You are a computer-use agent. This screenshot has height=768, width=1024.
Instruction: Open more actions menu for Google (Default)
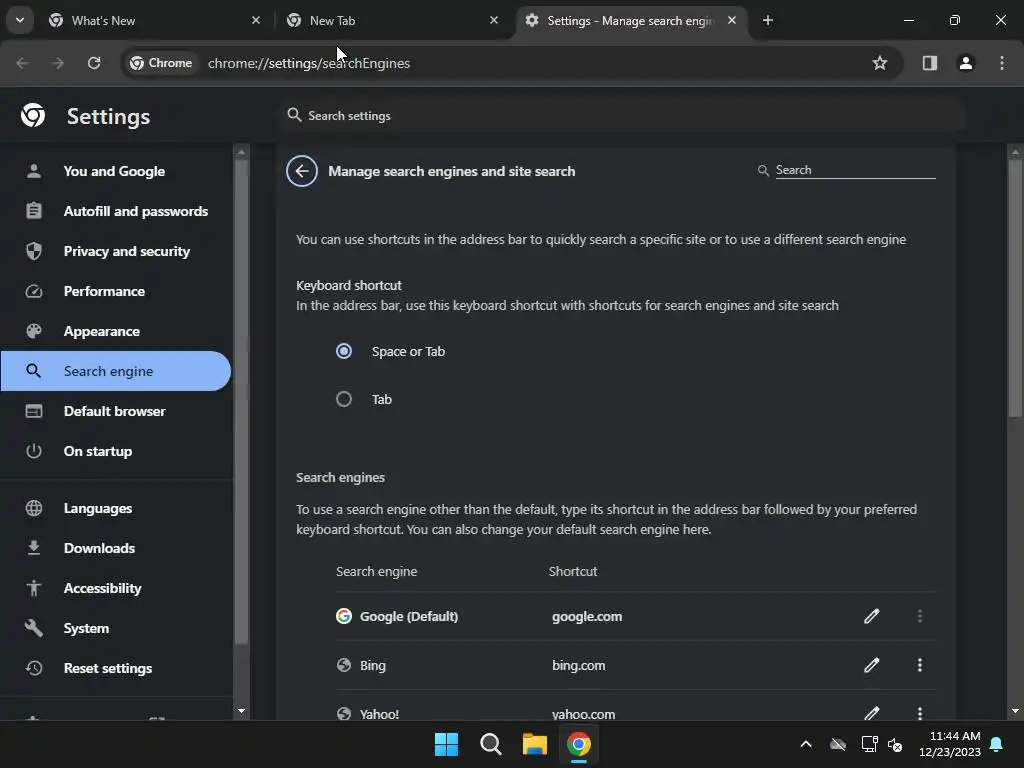tap(920, 616)
